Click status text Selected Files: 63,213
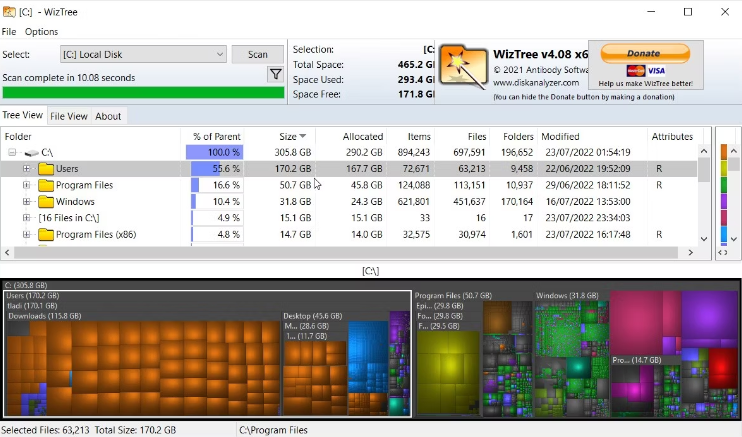 [x=45, y=430]
